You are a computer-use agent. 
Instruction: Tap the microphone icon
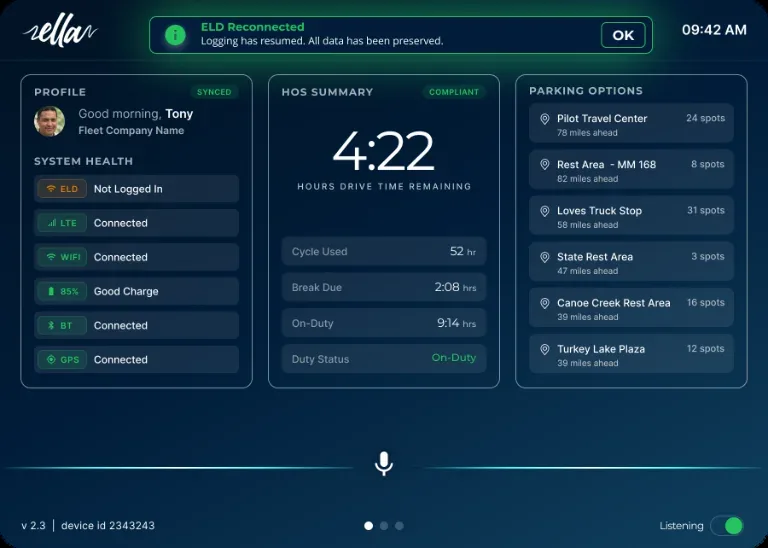point(384,463)
